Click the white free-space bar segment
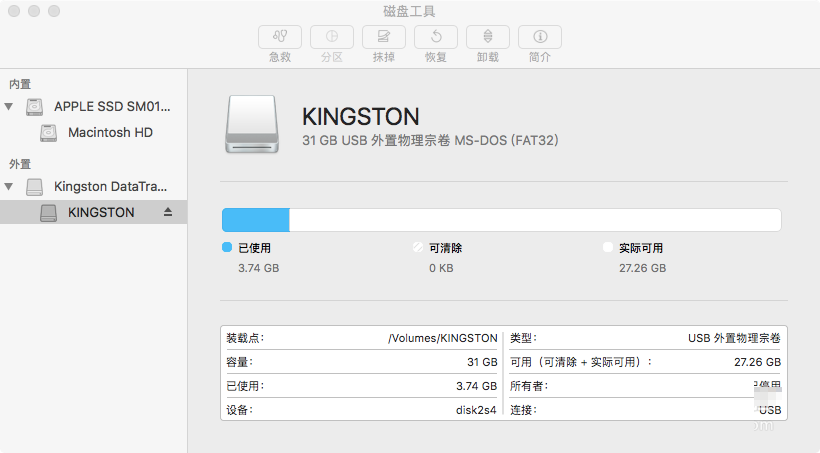Viewport: 820px width, 453px height. 535,220
